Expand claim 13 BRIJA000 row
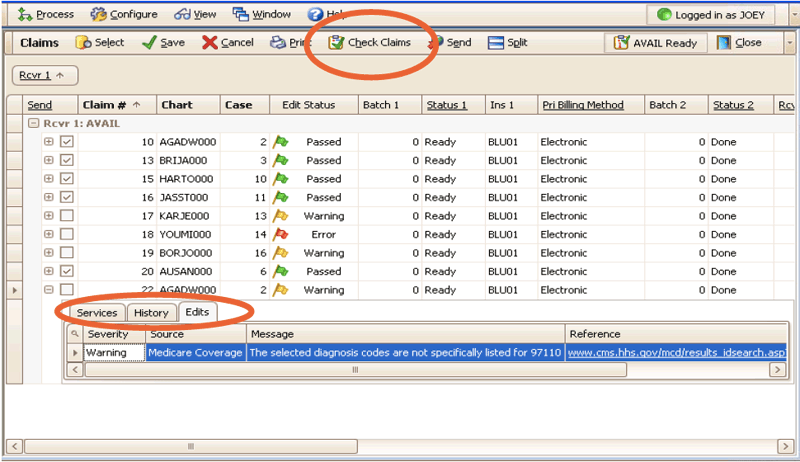The height and width of the screenshot is (462, 800). click(x=48, y=160)
